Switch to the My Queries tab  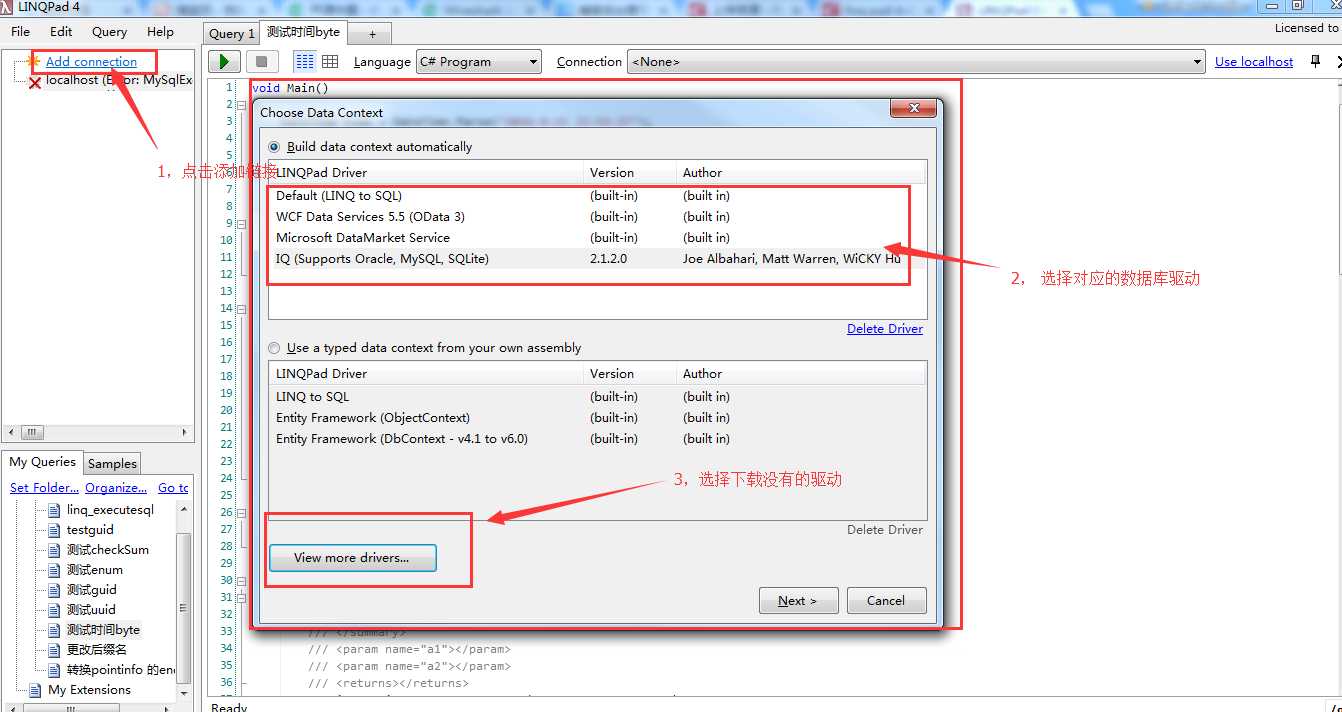(43, 462)
